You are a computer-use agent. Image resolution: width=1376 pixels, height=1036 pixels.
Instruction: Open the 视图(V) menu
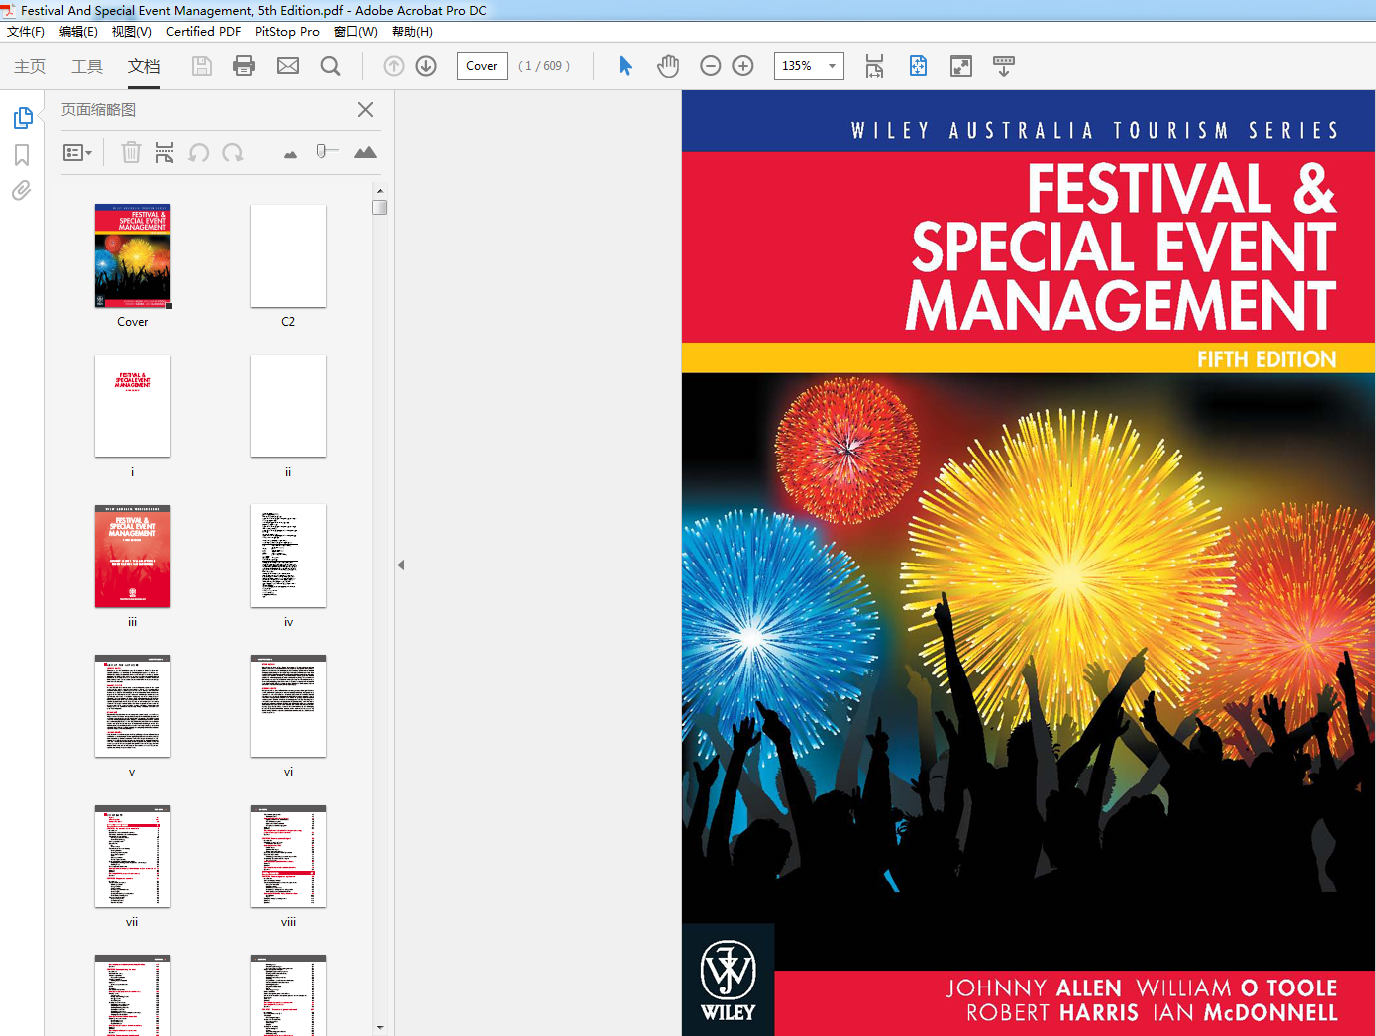tap(132, 32)
